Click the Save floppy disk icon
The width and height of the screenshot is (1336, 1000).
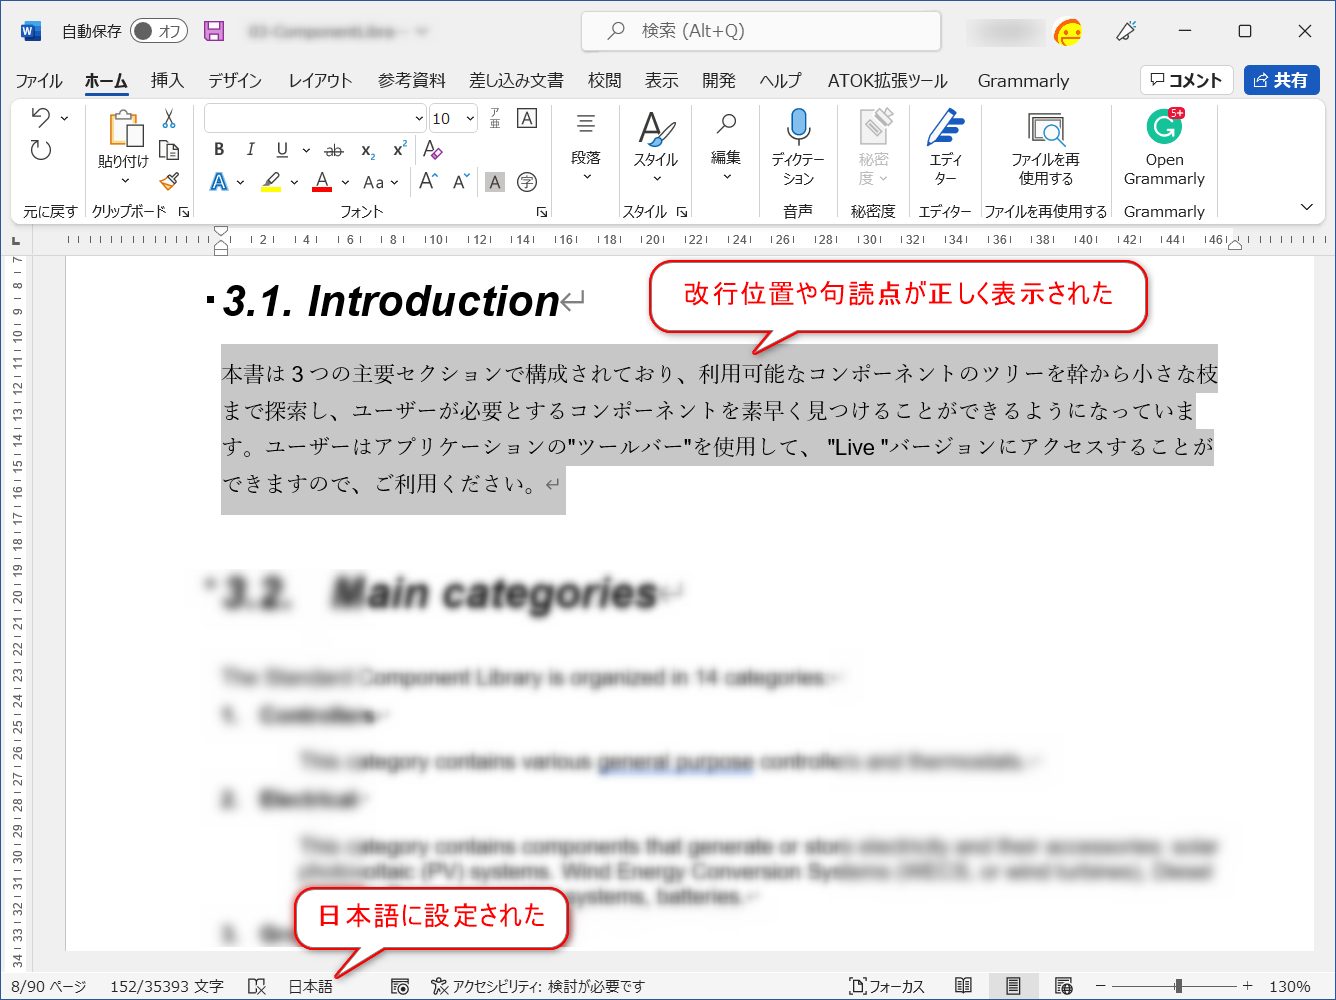point(214,31)
